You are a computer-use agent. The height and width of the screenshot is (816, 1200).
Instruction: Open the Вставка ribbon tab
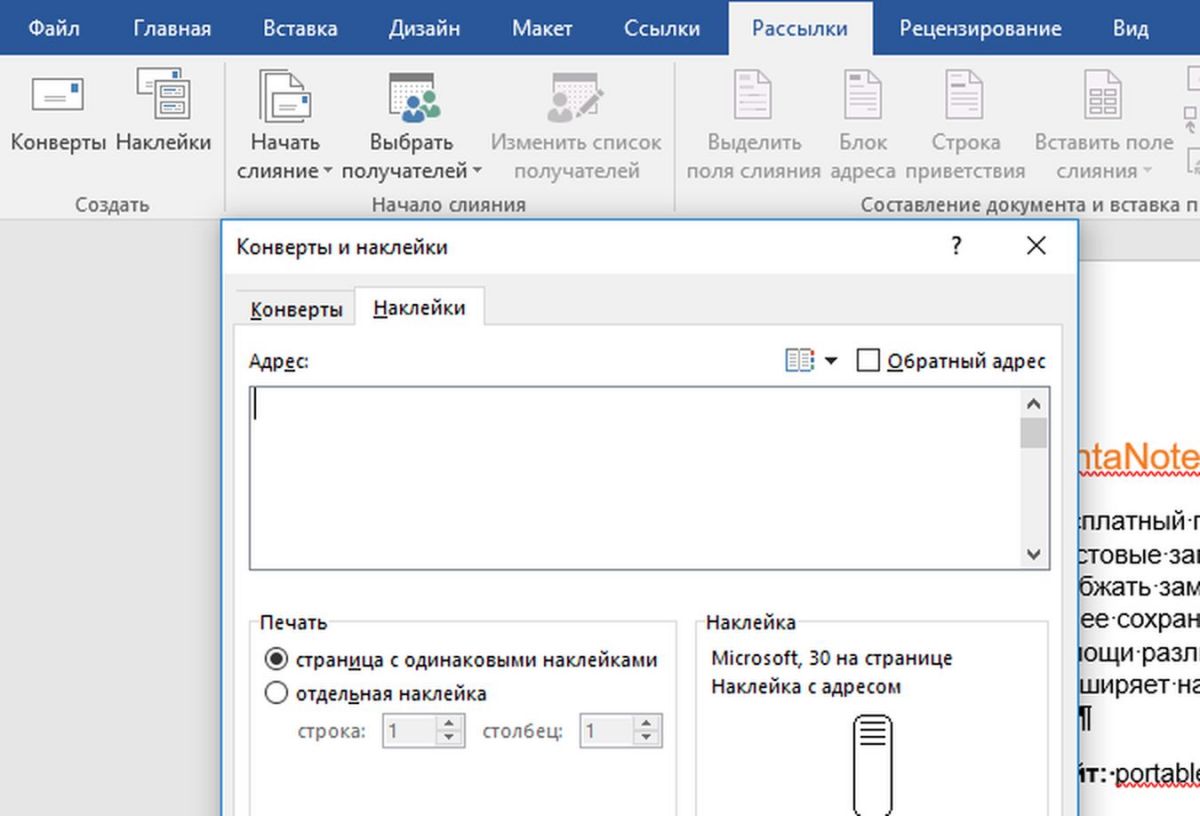[300, 28]
